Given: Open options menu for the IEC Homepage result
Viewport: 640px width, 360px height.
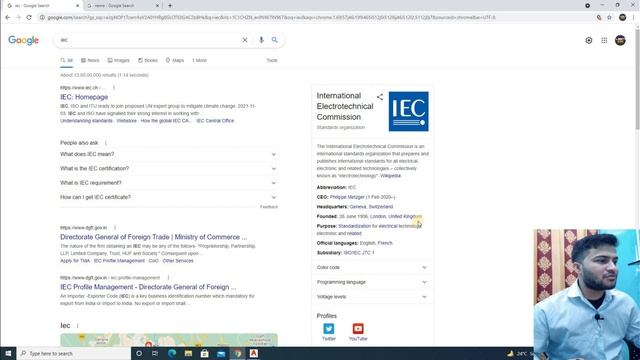Looking at the screenshot, I should tap(114, 88).
